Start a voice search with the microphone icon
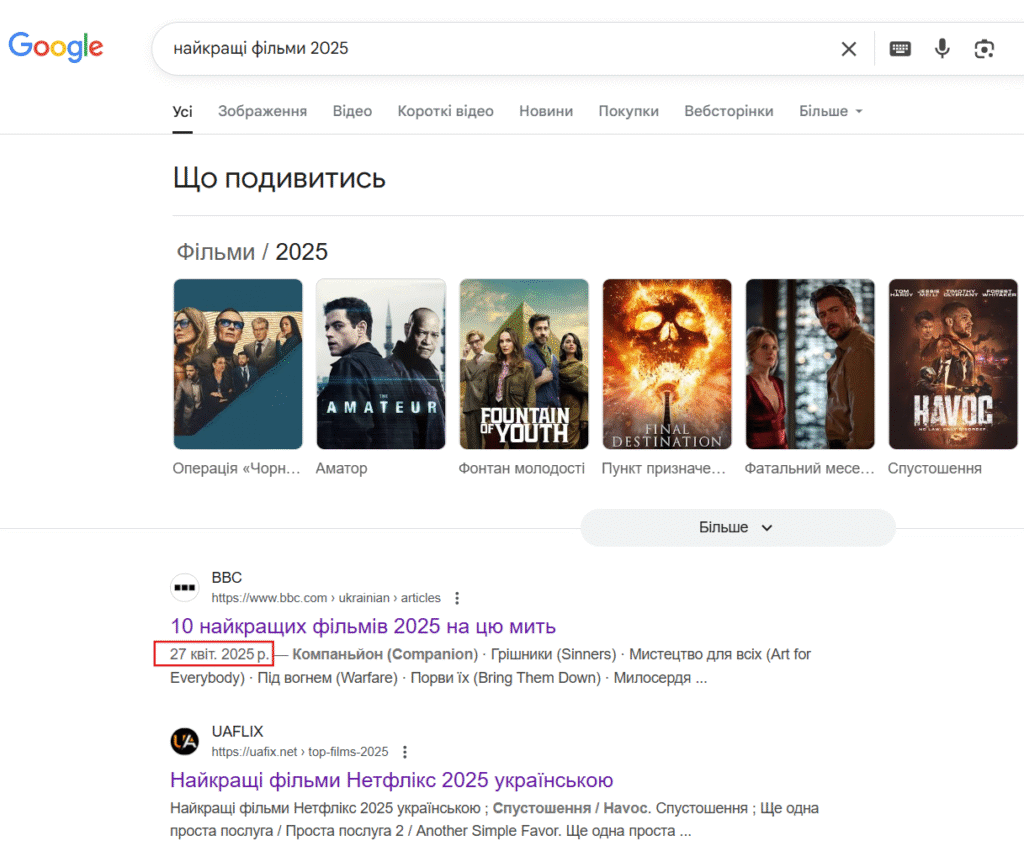The width and height of the screenshot is (1024, 862). pos(941,48)
